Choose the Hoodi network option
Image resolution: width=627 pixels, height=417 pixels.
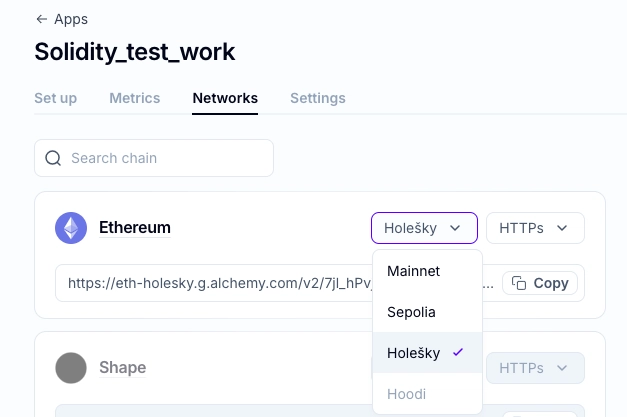point(427,394)
